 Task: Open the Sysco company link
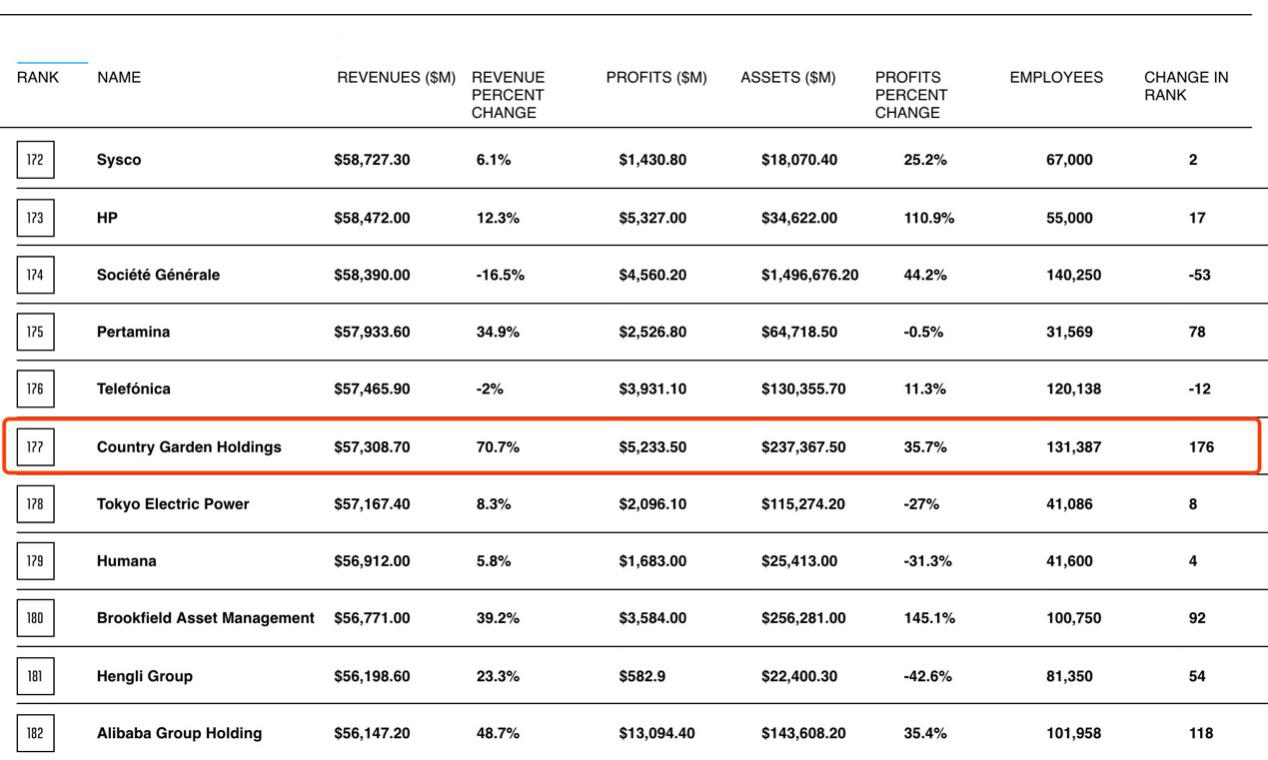coord(119,160)
